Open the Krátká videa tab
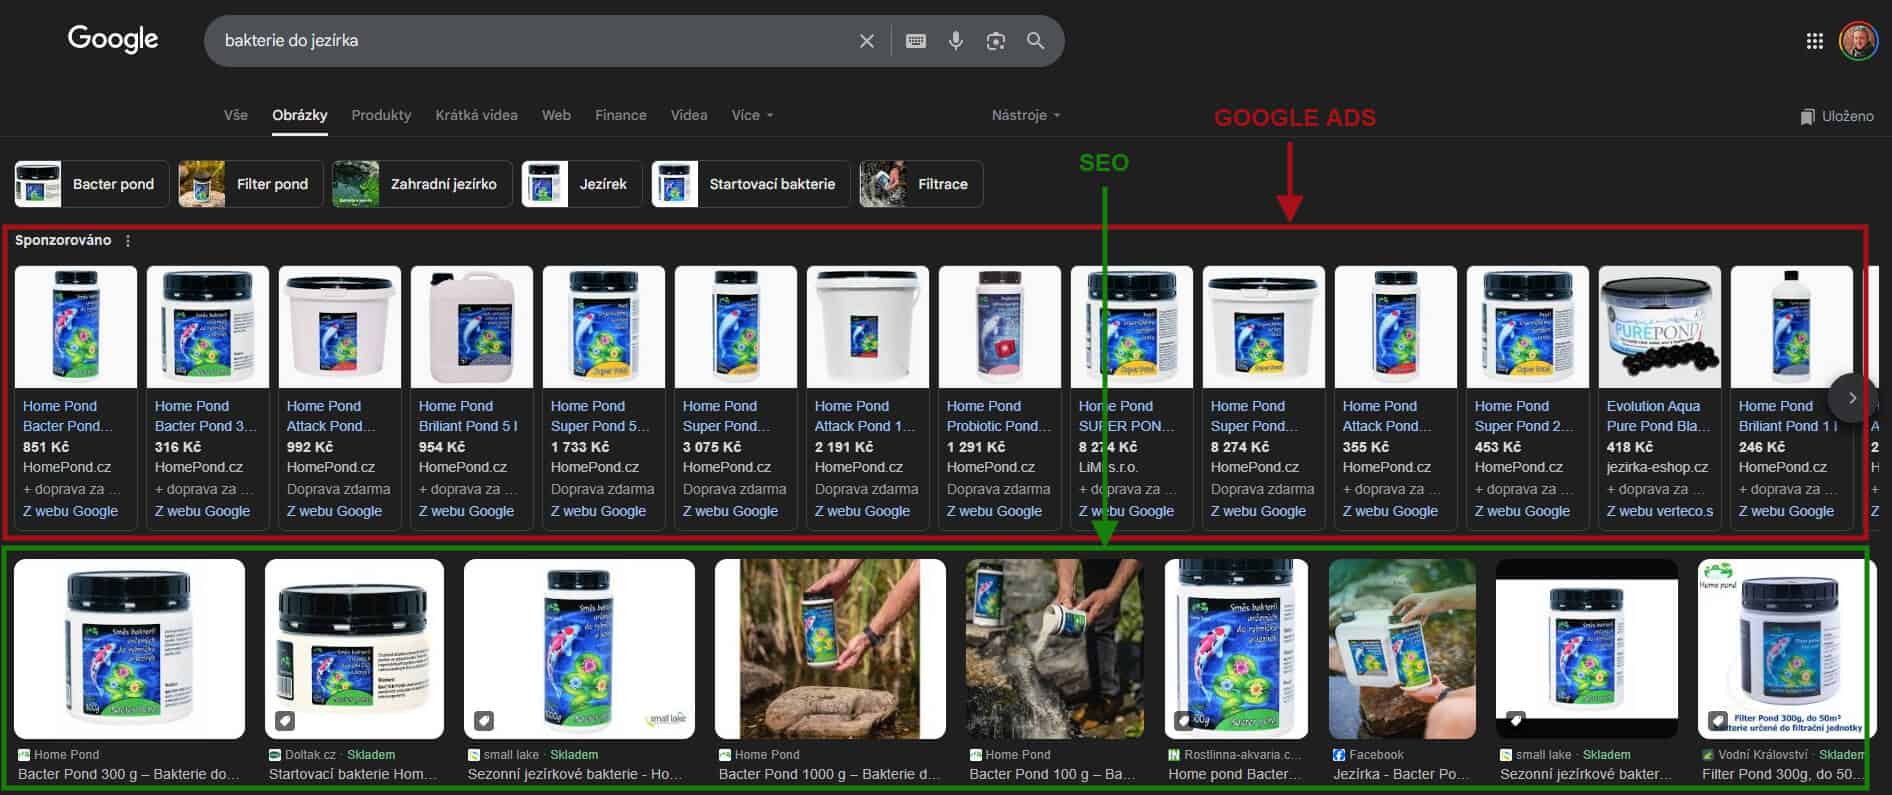This screenshot has width=1892, height=795. tap(476, 115)
